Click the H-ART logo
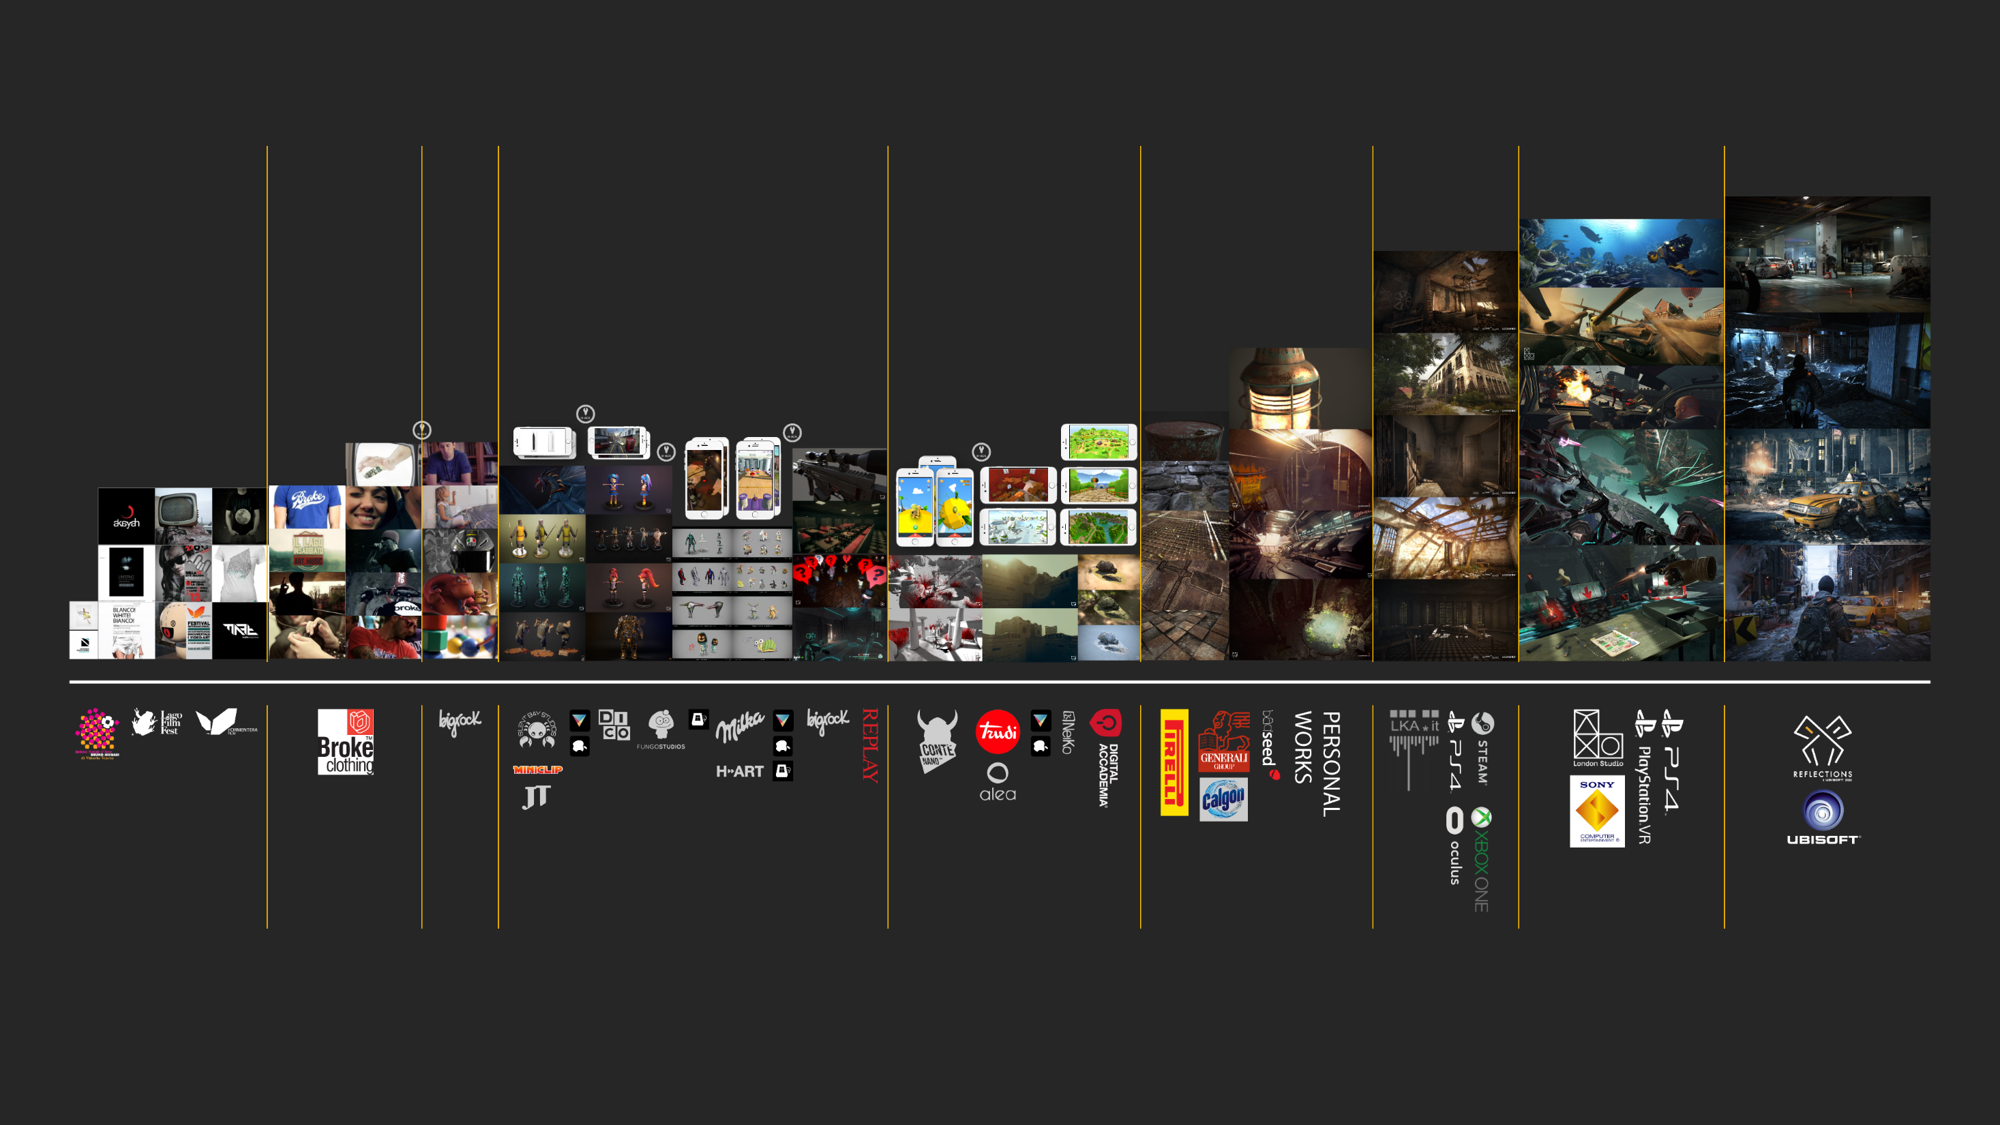 740,771
